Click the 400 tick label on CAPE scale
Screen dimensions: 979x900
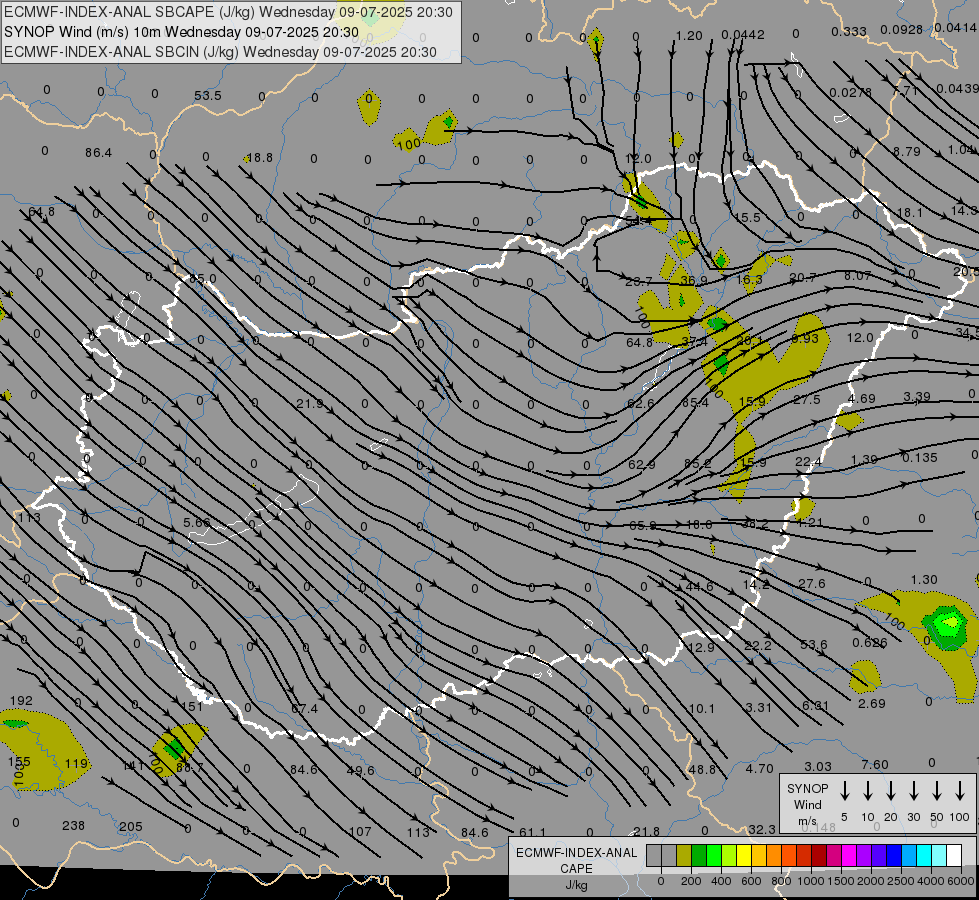pyautogui.click(x=721, y=881)
